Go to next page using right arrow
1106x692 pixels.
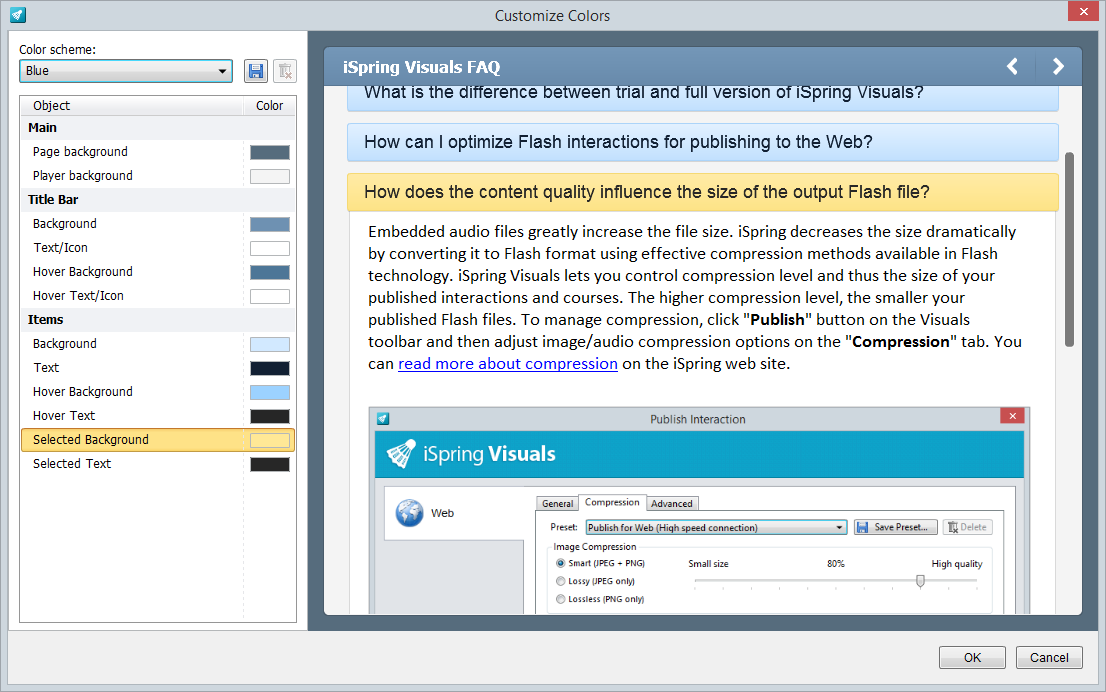tap(1058, 67)
